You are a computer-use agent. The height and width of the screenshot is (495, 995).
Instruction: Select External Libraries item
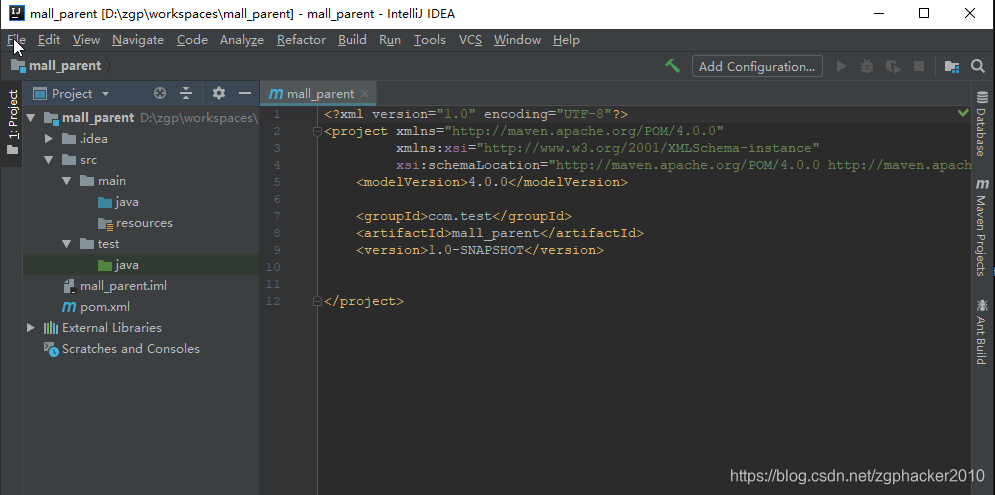point(102,327)
